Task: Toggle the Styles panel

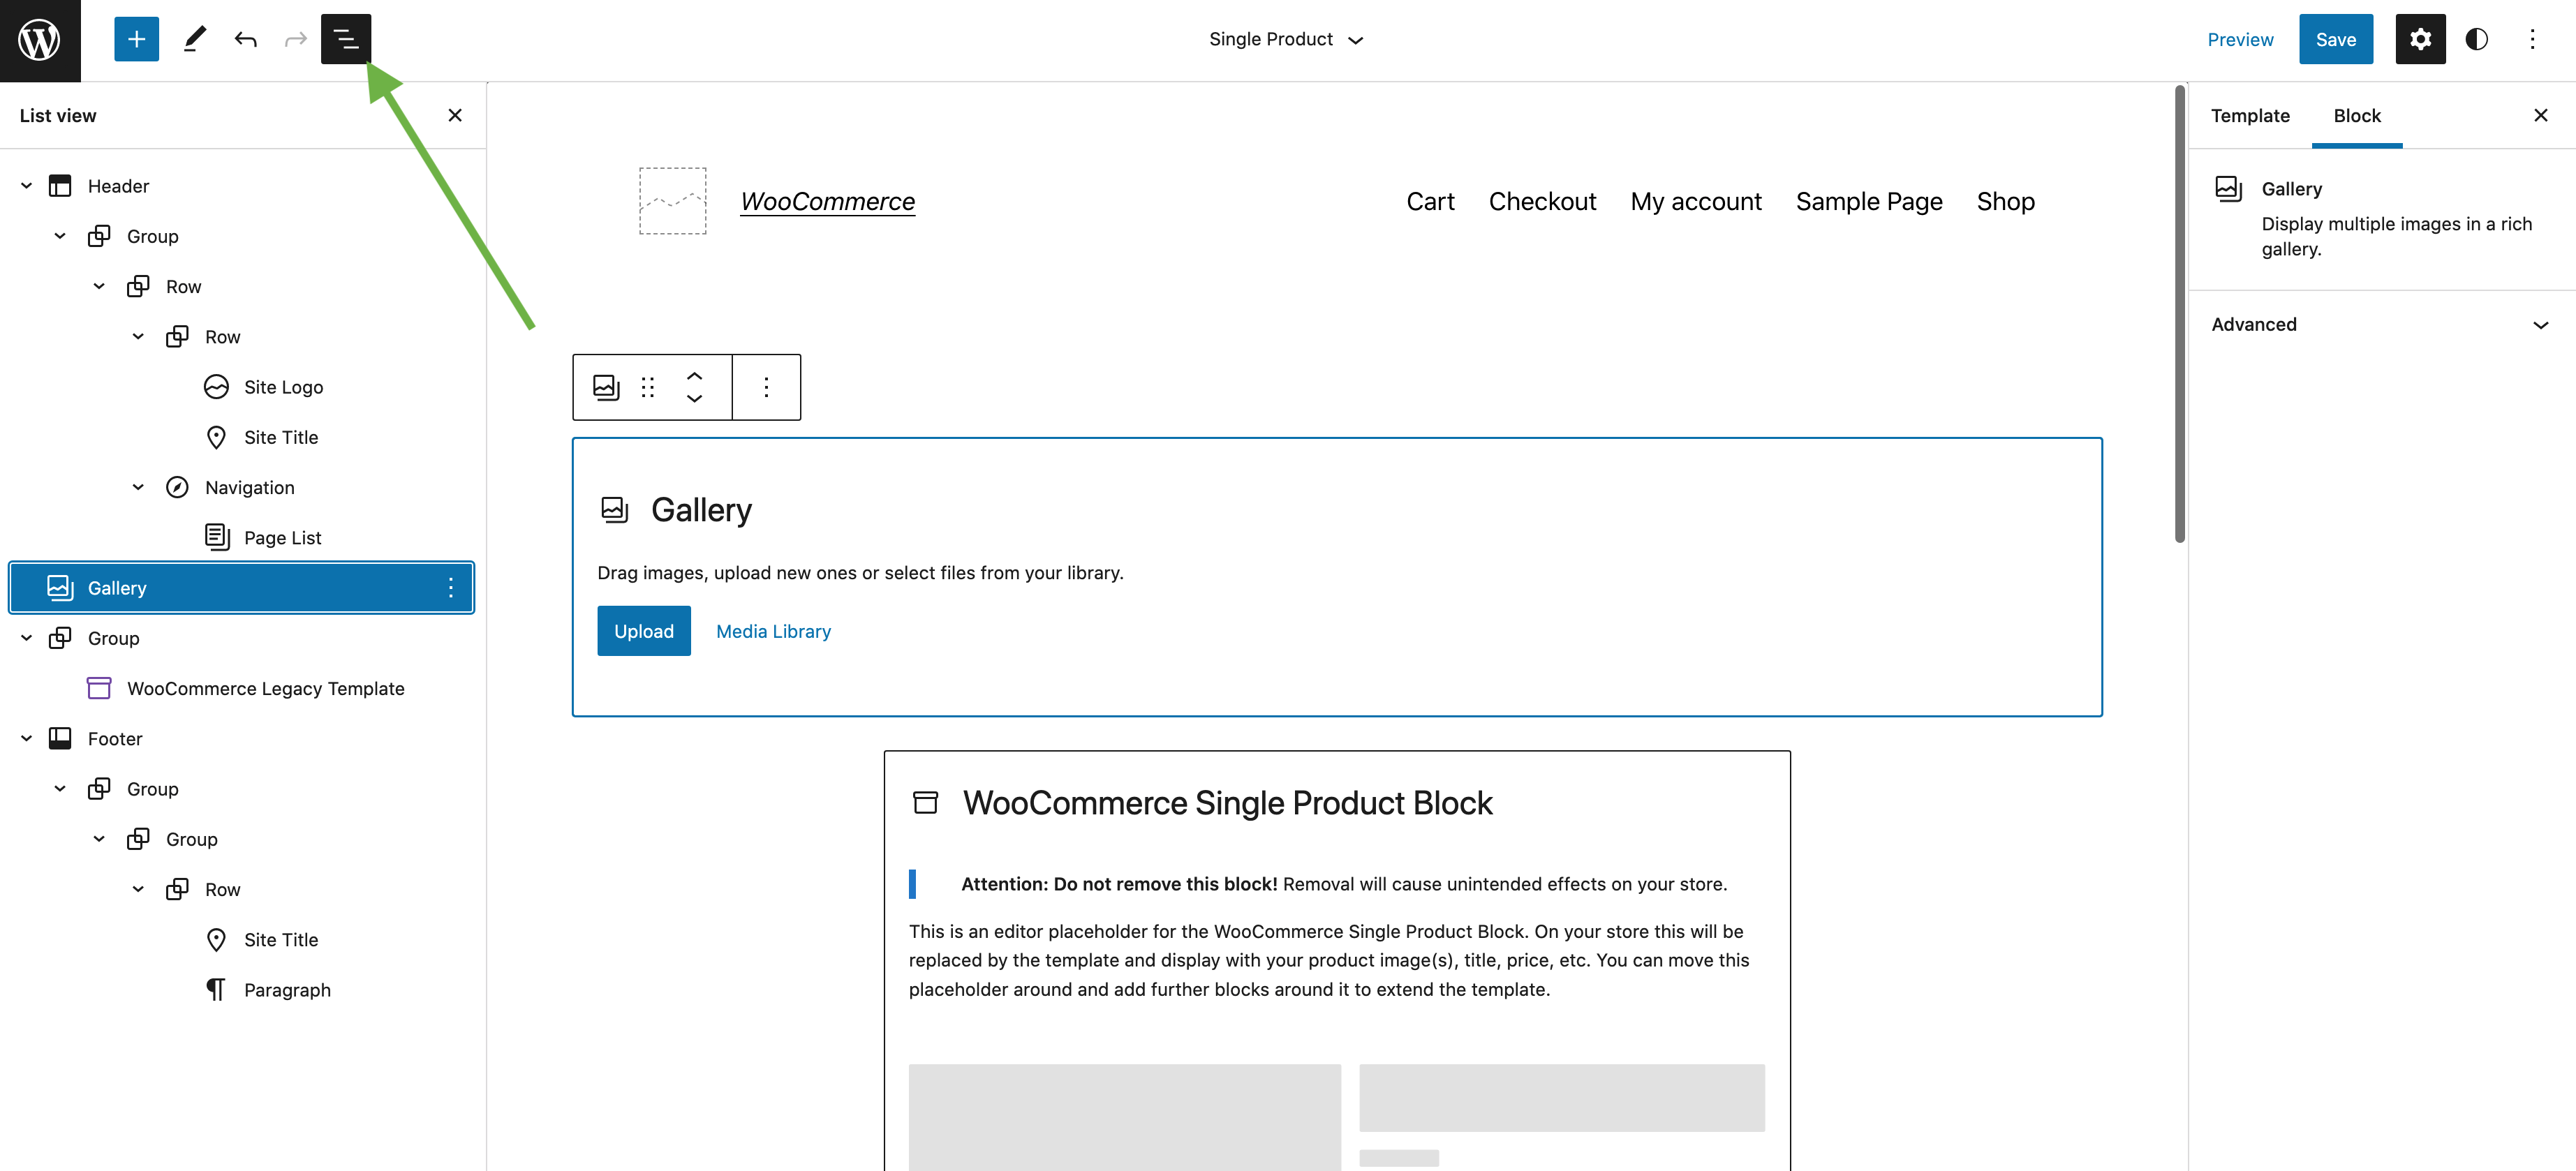Action: pyautogui.click(x=2477, y=39)
